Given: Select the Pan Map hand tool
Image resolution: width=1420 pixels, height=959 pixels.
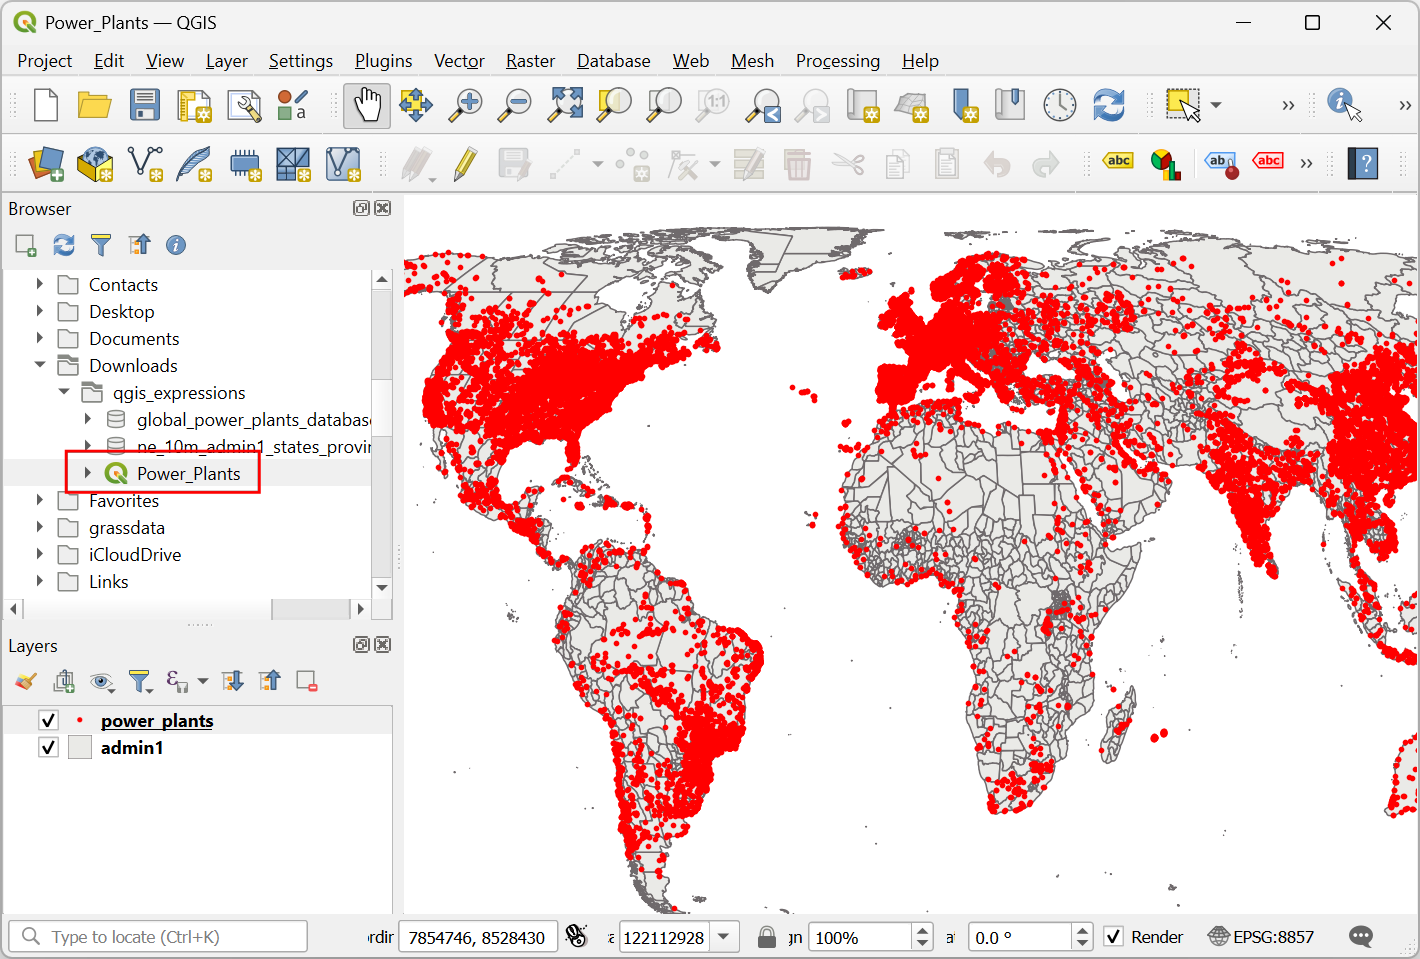Looking at the screenshot, I should [x=367, y=105].
